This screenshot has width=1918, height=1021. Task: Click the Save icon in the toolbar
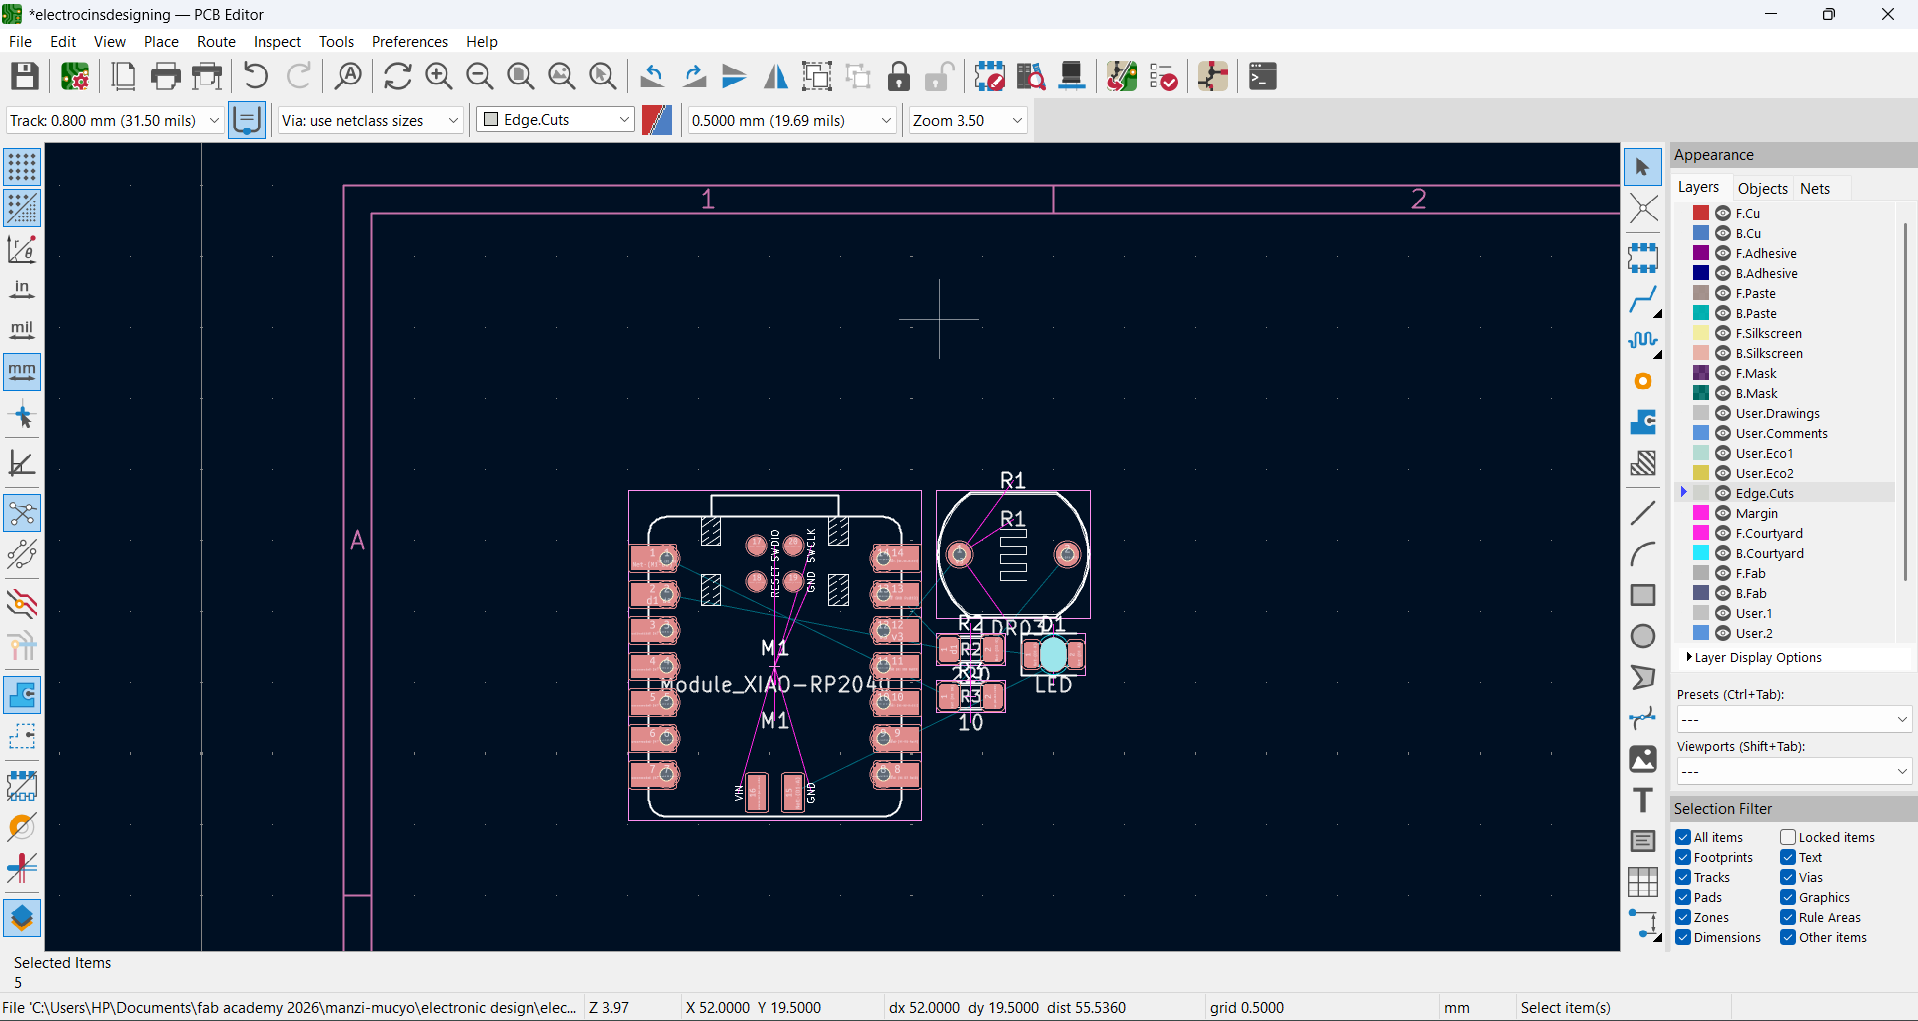pos(25,77)
